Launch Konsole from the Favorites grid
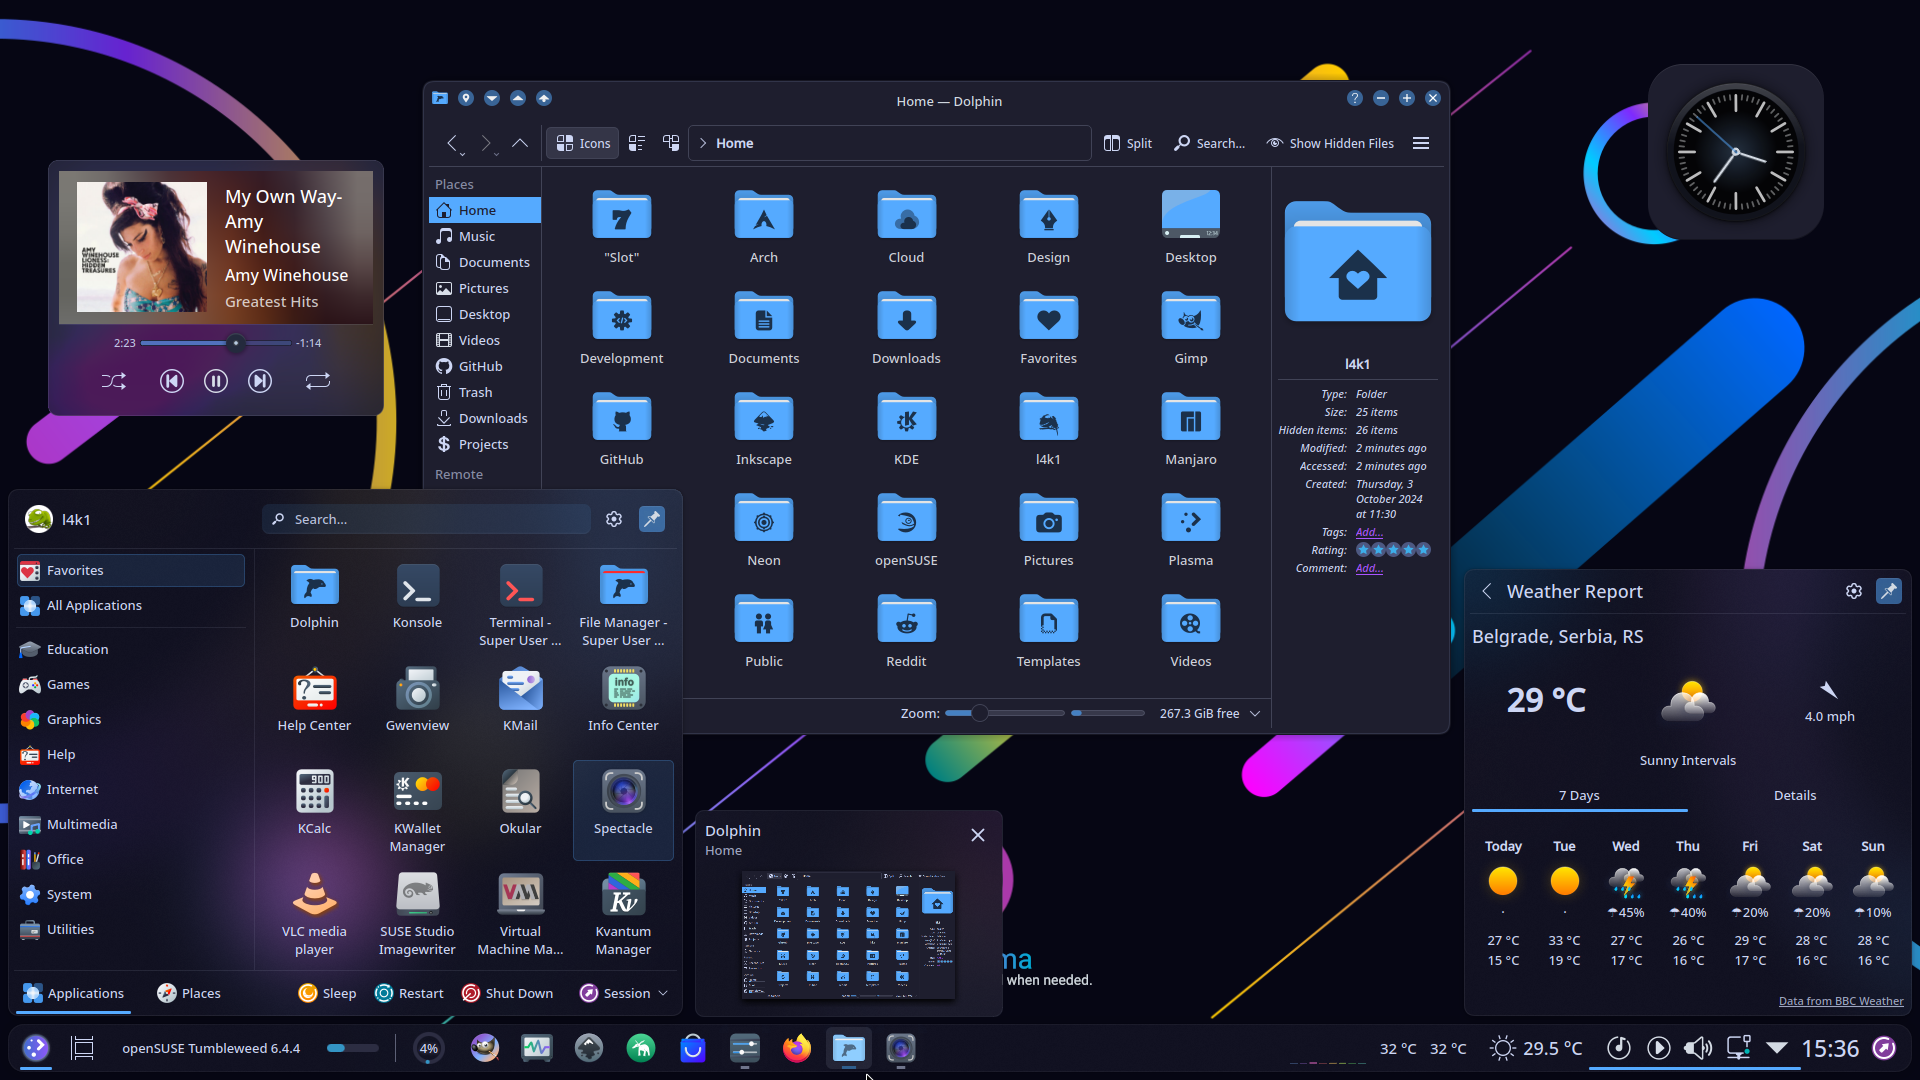The image size is (1920, 1080). (x=417, y=597)
